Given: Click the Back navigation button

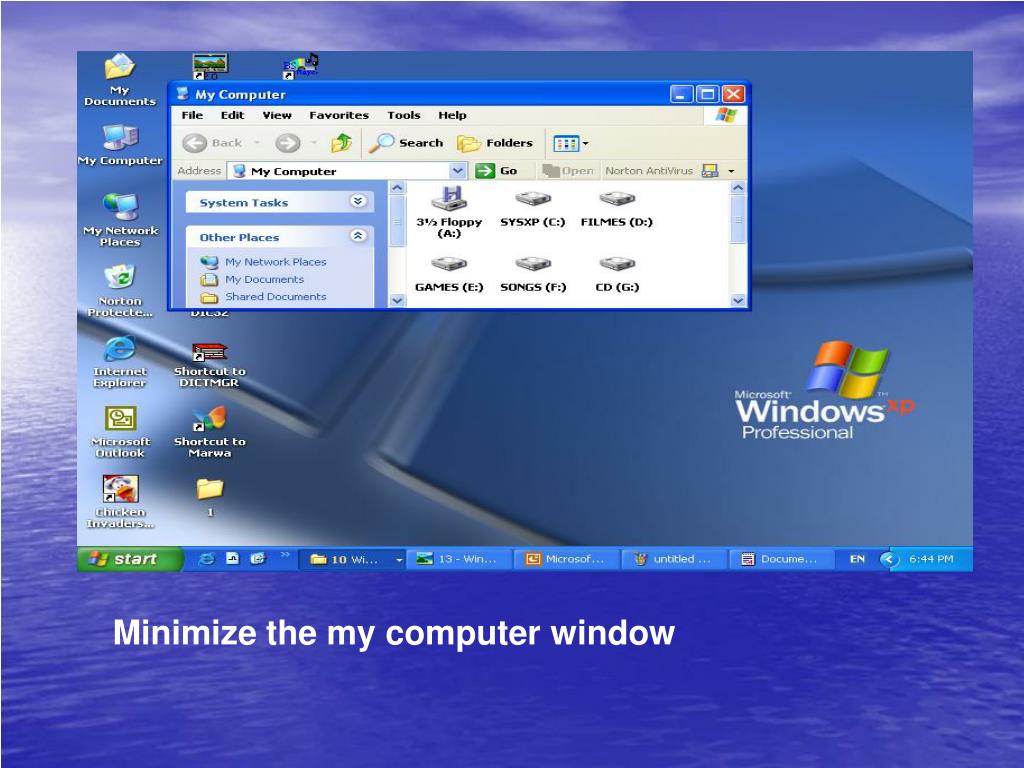Looking at the screenshot, I should [212, 142].
